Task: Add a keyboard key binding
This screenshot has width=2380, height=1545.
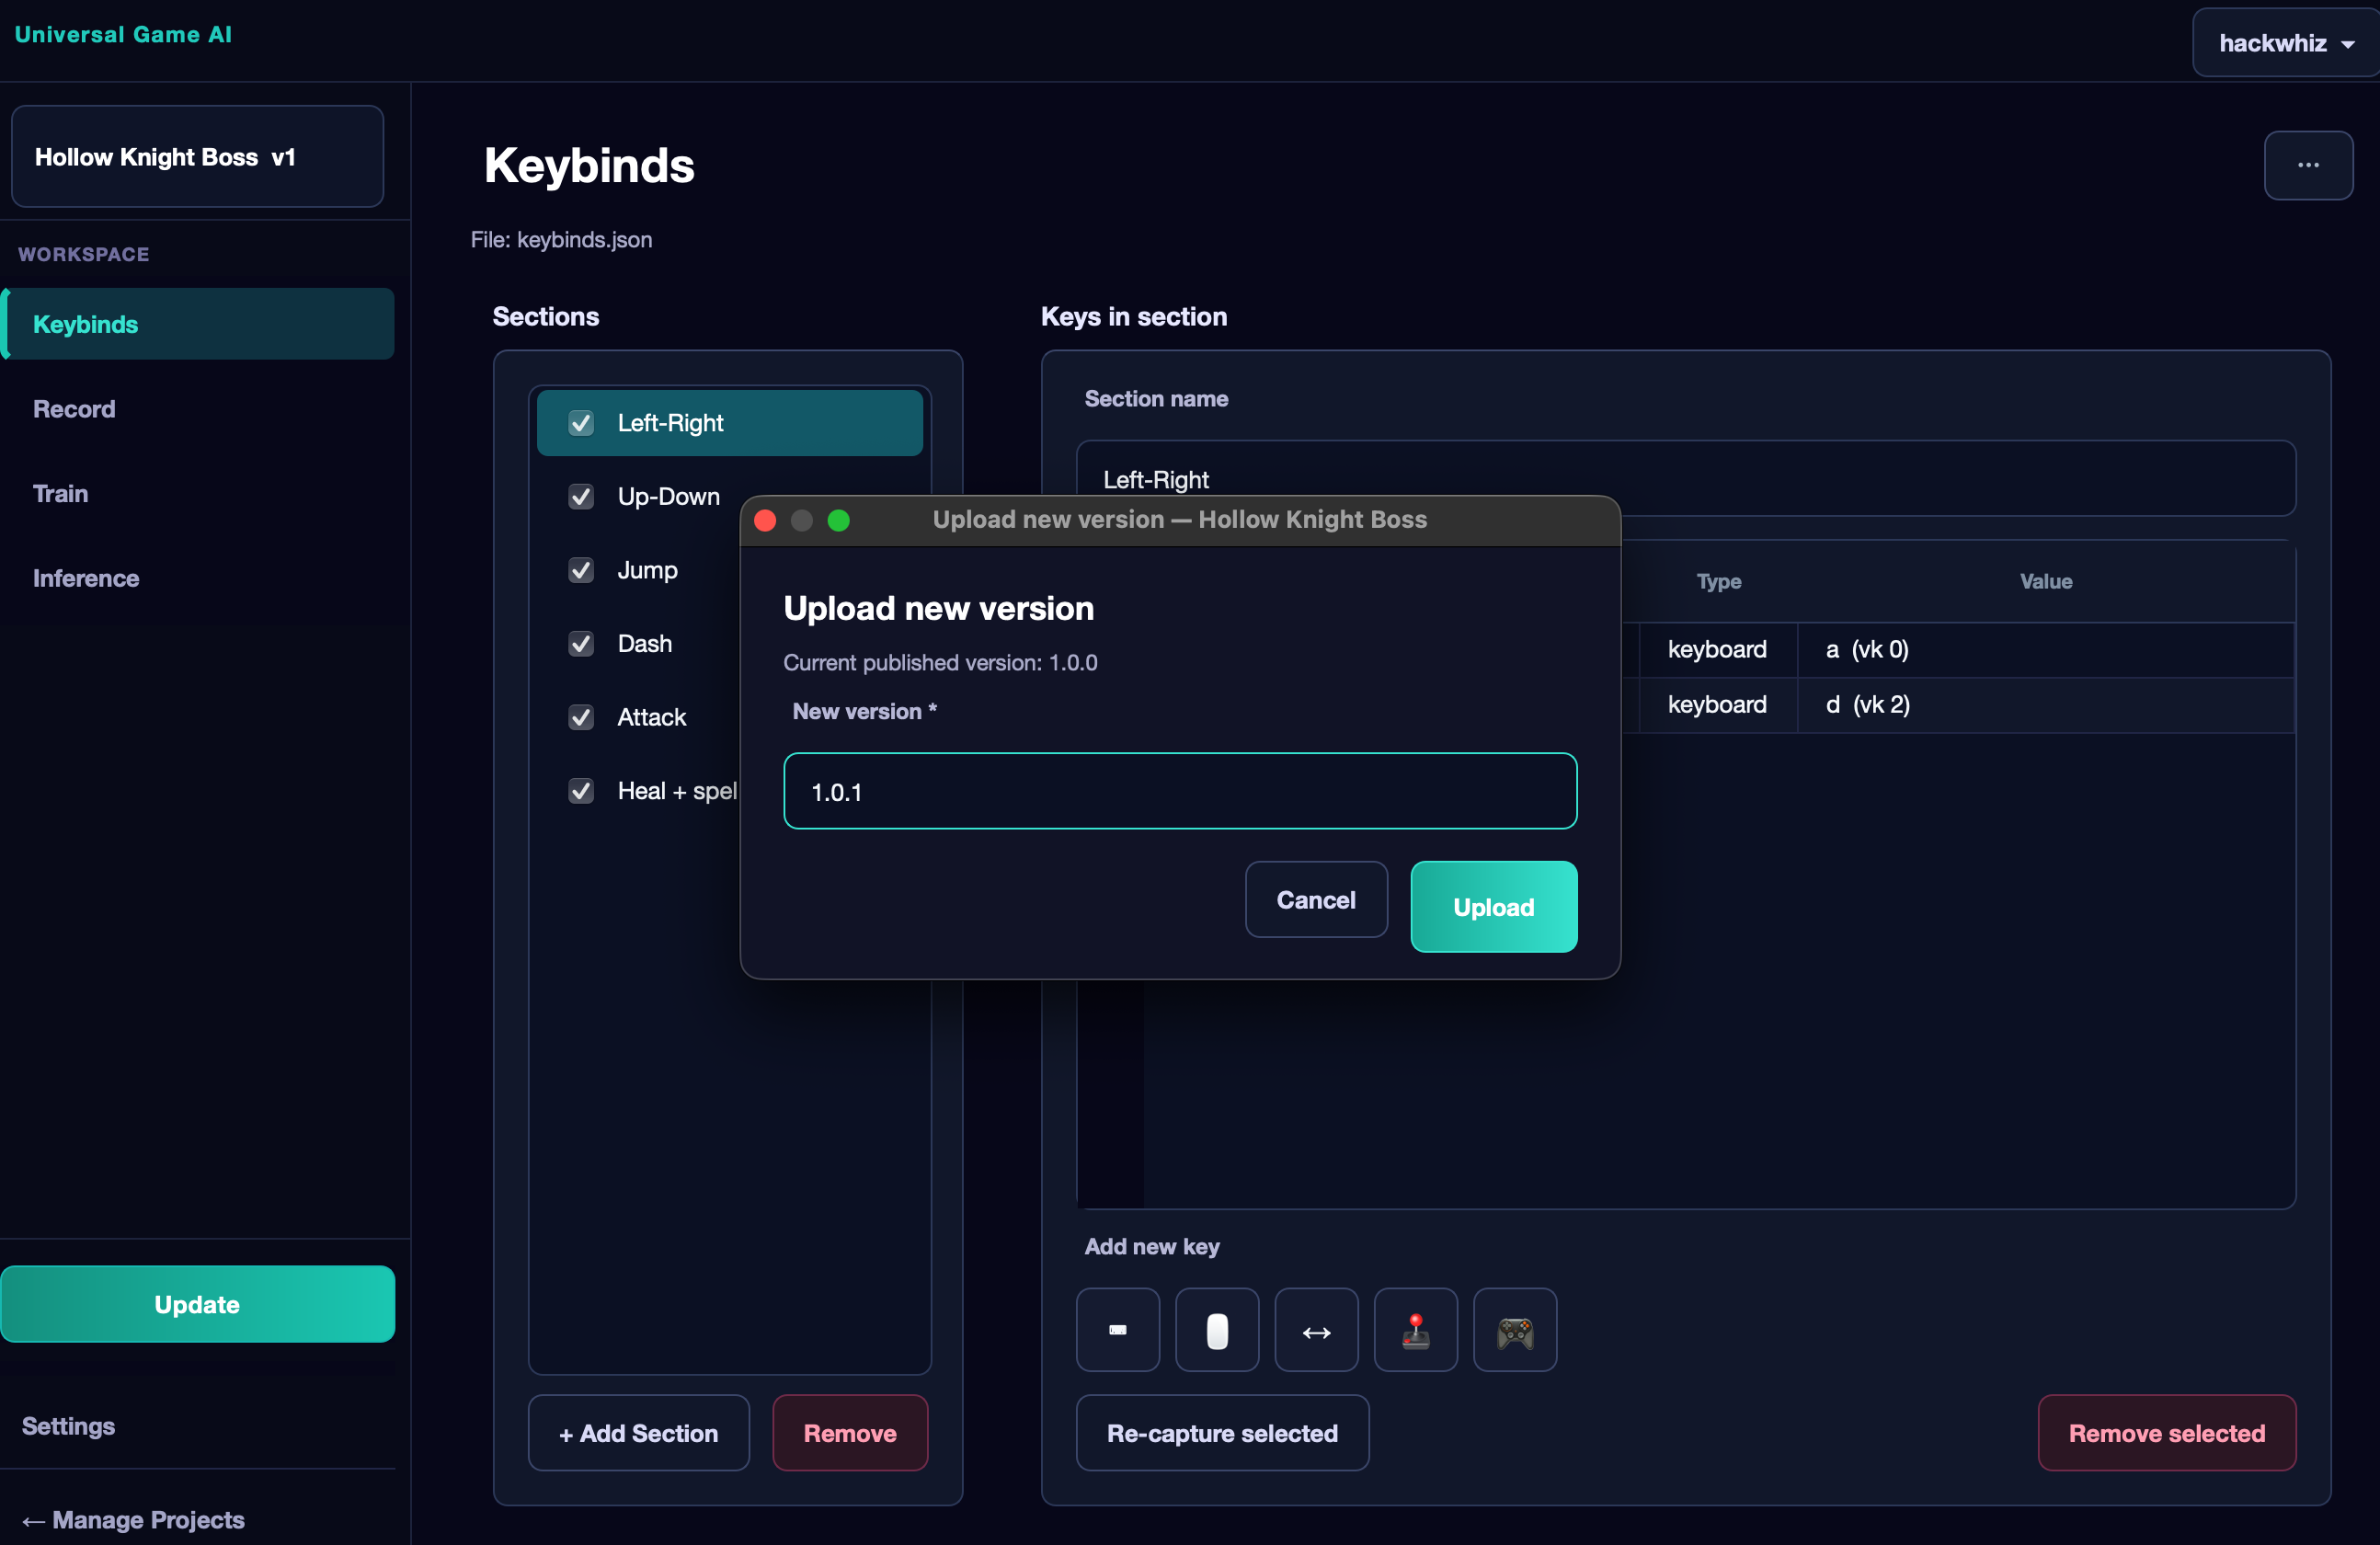Action: point(1117,1329)
